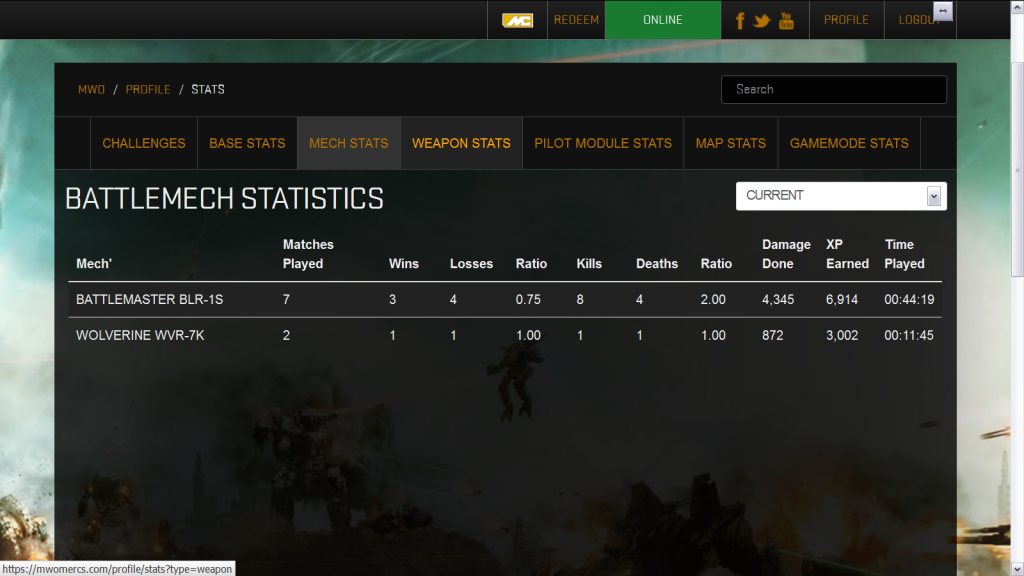Click the BATTLEMECH STATISTICS heading
The height and width of the screenshot is (576, 1024).
[x=224, y=199]
